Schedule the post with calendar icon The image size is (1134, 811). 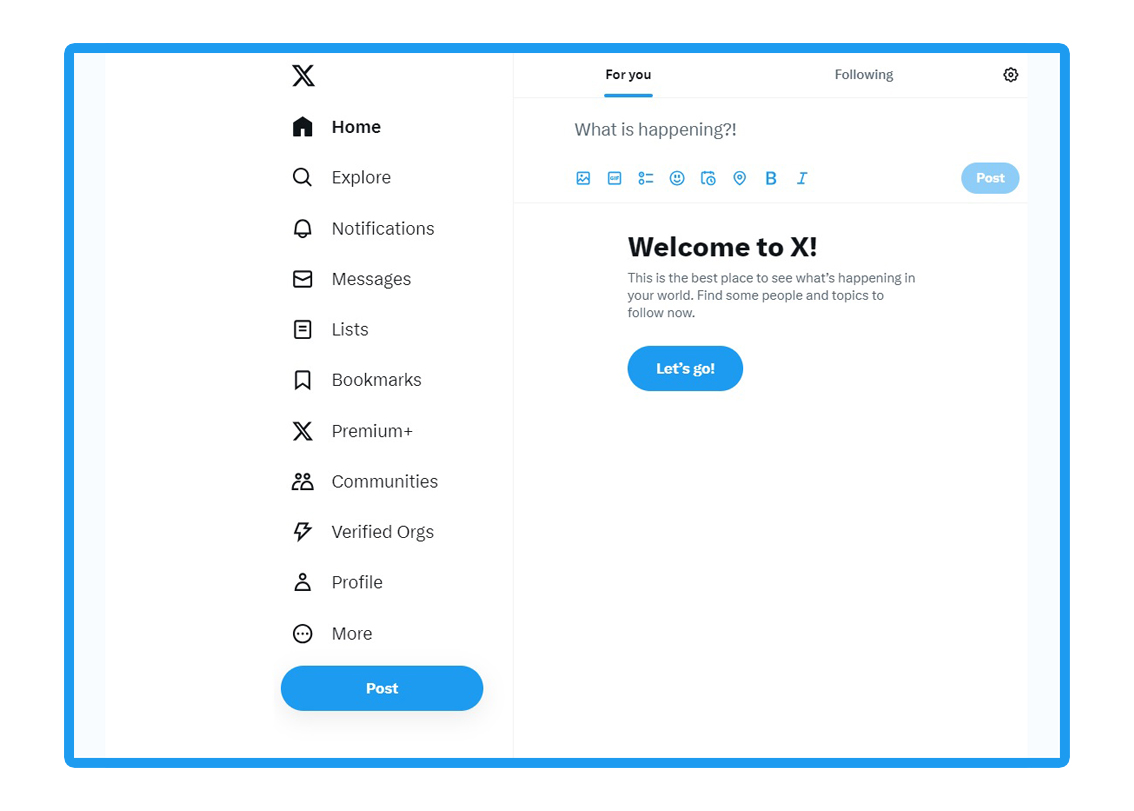[x=708, y=178]
